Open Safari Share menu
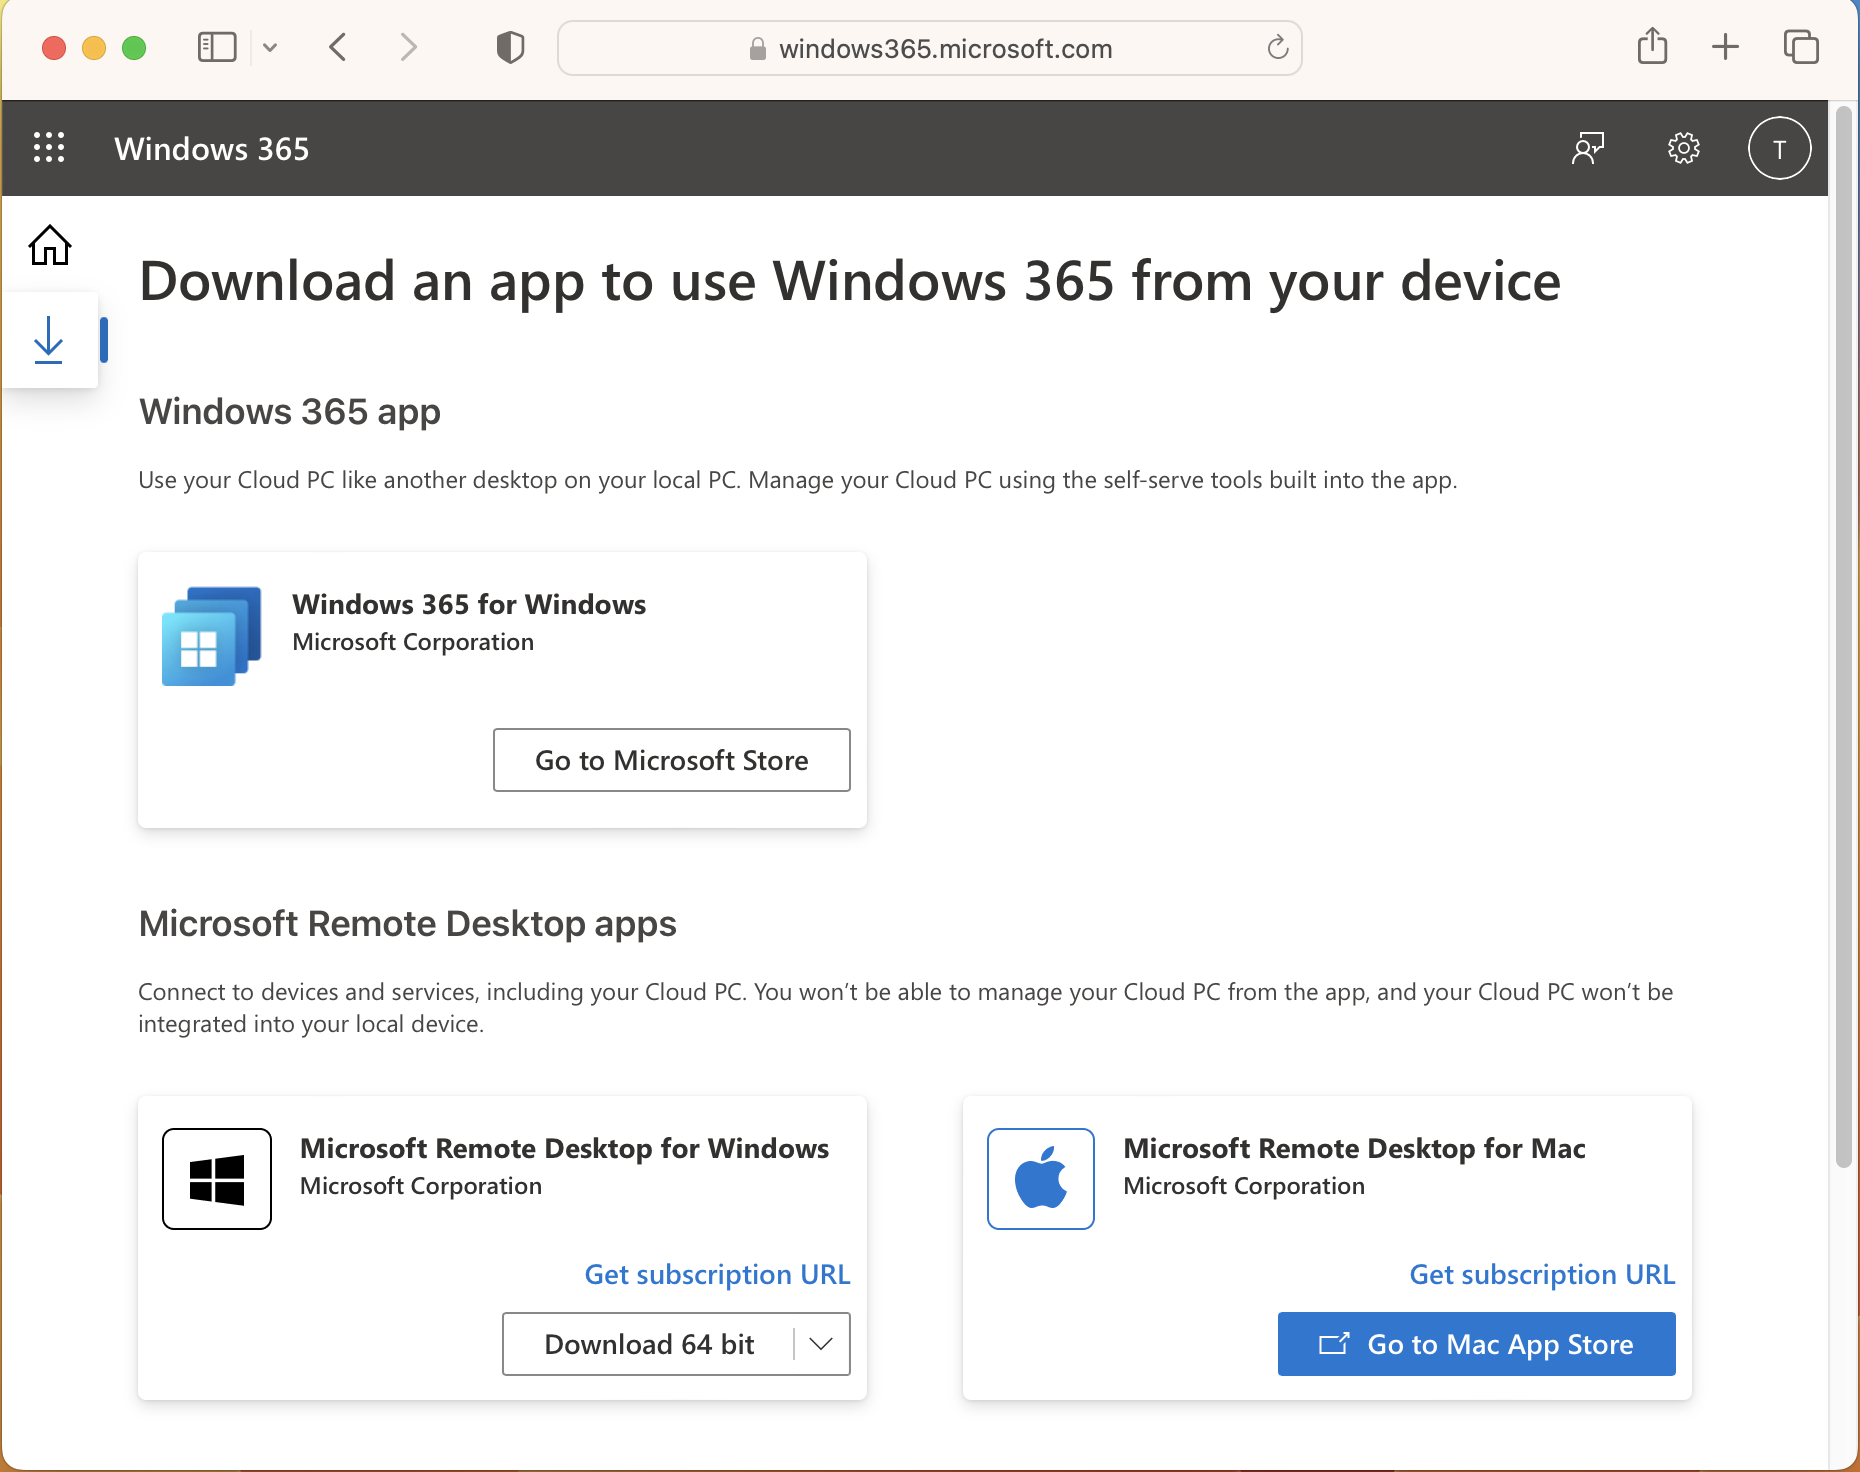 [1652, 46]
